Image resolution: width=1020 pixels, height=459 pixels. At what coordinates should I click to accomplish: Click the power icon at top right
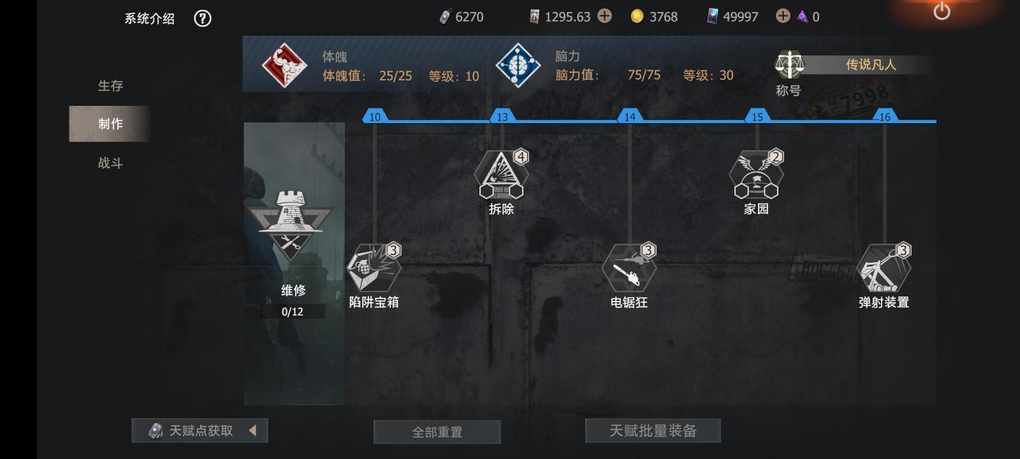pos(942,11)
